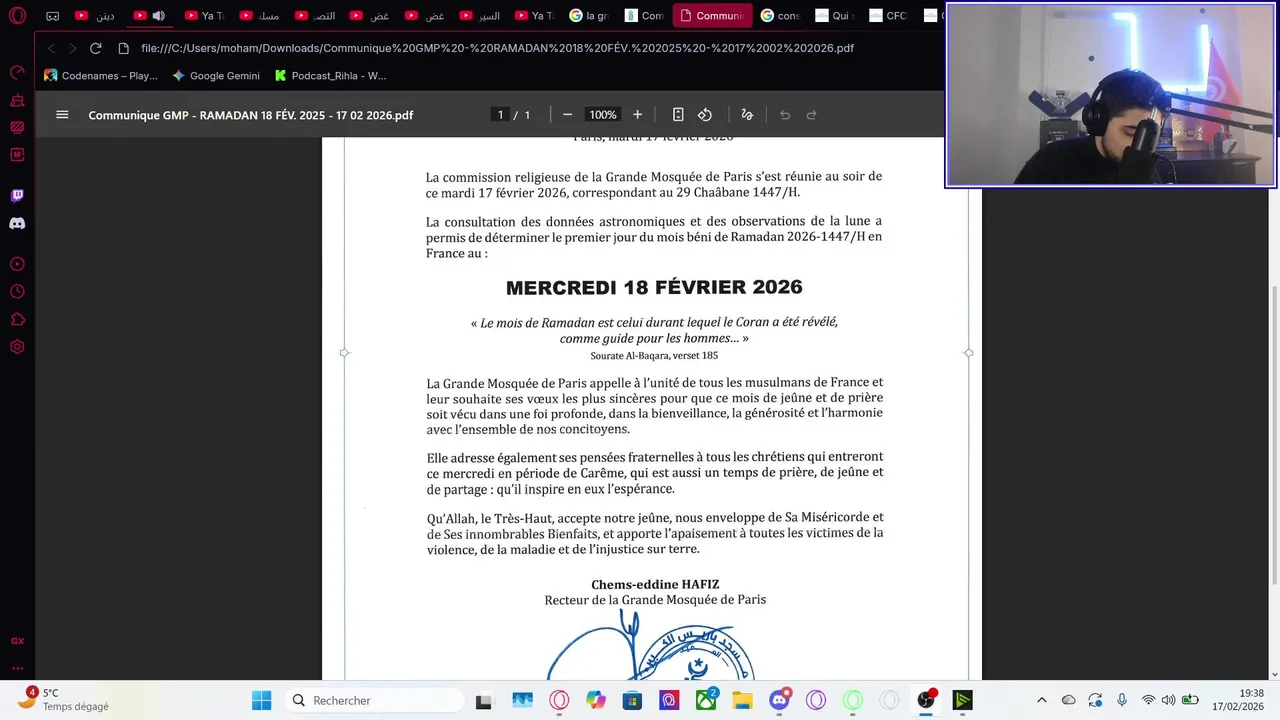Click the file icon in address bar
Image resolution: width=1280 pixels, height=720 pixels.
pyautogui.click(x=124, y=48)
